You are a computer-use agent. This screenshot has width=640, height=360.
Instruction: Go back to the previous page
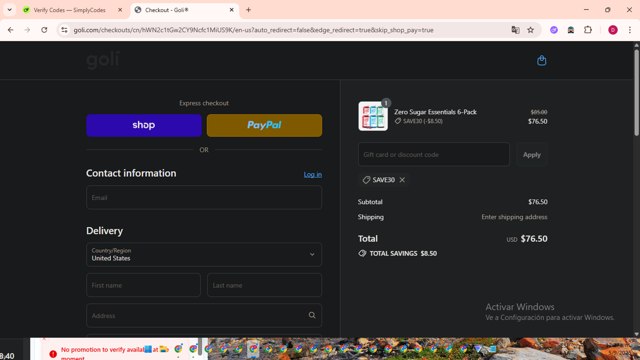point(11,30)
